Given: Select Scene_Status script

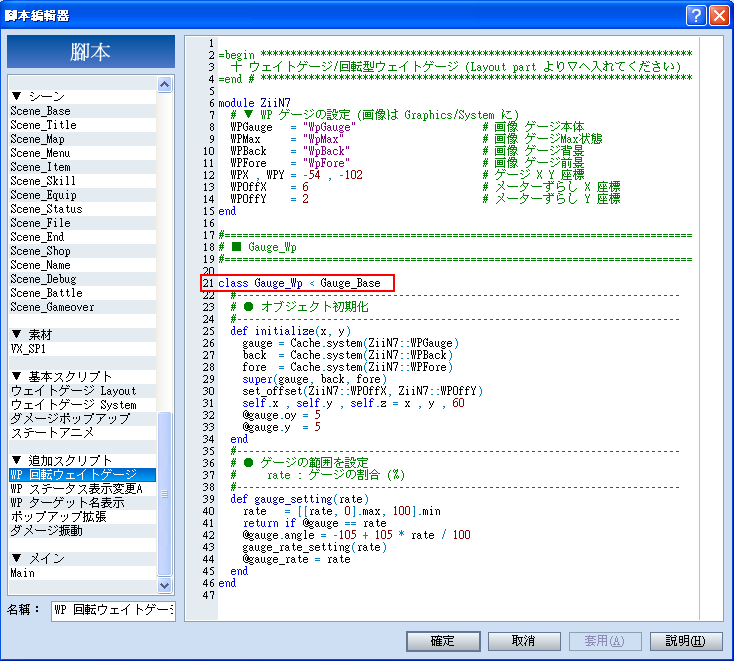Looking at the screenshot, I should 82,209.
